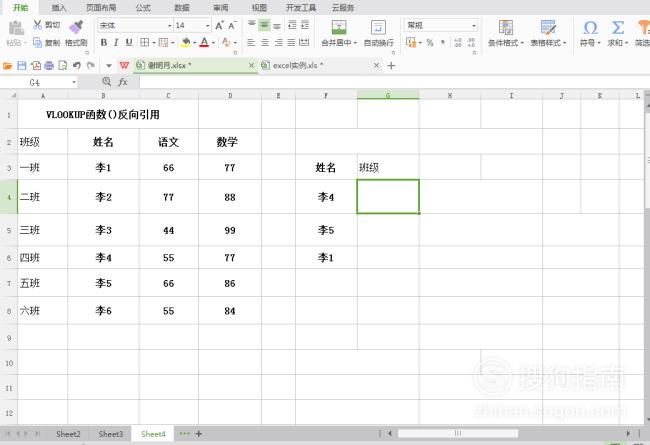Open the 页面布局 (Page Layout) tab

101,8
